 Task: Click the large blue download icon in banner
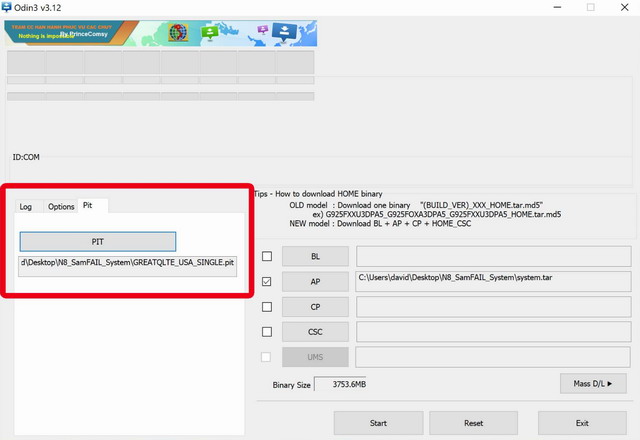tap(285, 31)
